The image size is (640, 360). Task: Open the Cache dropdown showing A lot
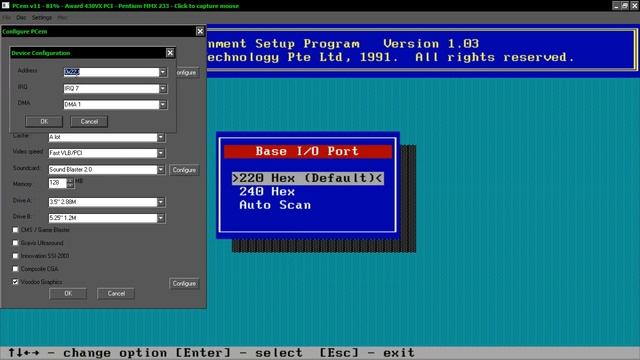click(161, 137)
